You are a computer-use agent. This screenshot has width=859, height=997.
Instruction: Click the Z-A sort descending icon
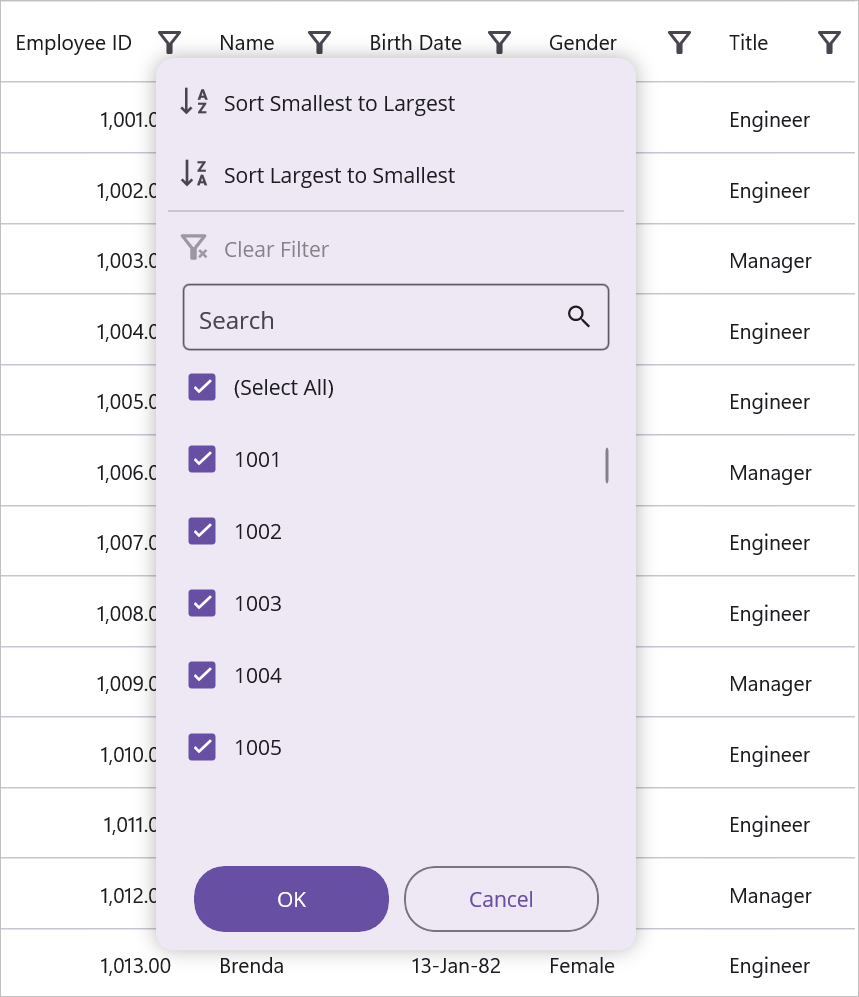pos(196,174)
